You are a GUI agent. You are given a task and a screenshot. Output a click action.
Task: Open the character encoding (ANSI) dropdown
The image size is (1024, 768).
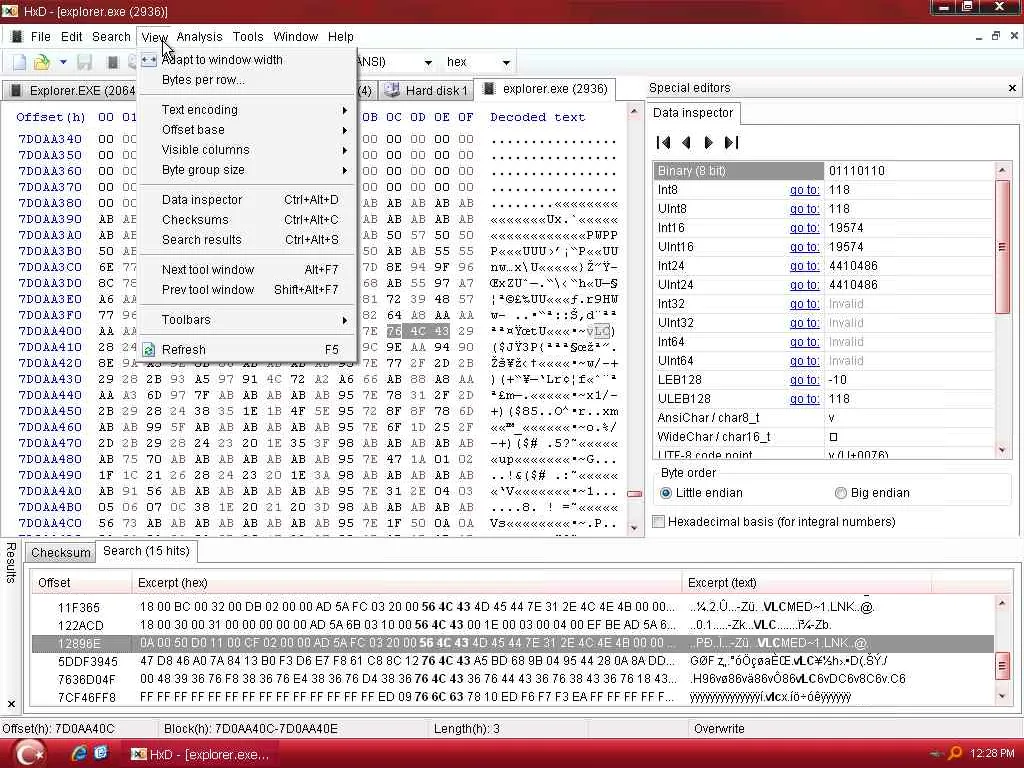click(x=428, y=63)
